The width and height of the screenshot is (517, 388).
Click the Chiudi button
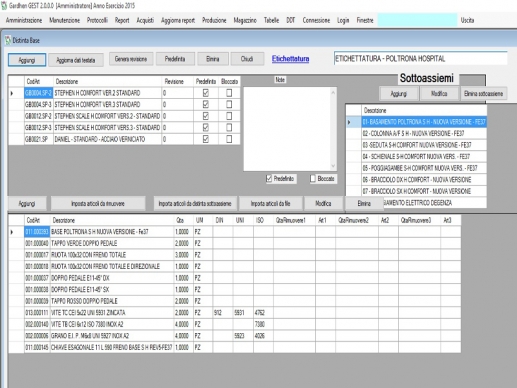click(247, 59)
